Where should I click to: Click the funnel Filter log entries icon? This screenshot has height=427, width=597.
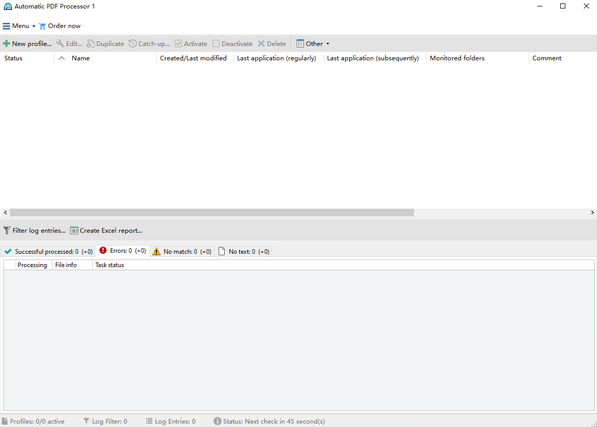(7, 231)
